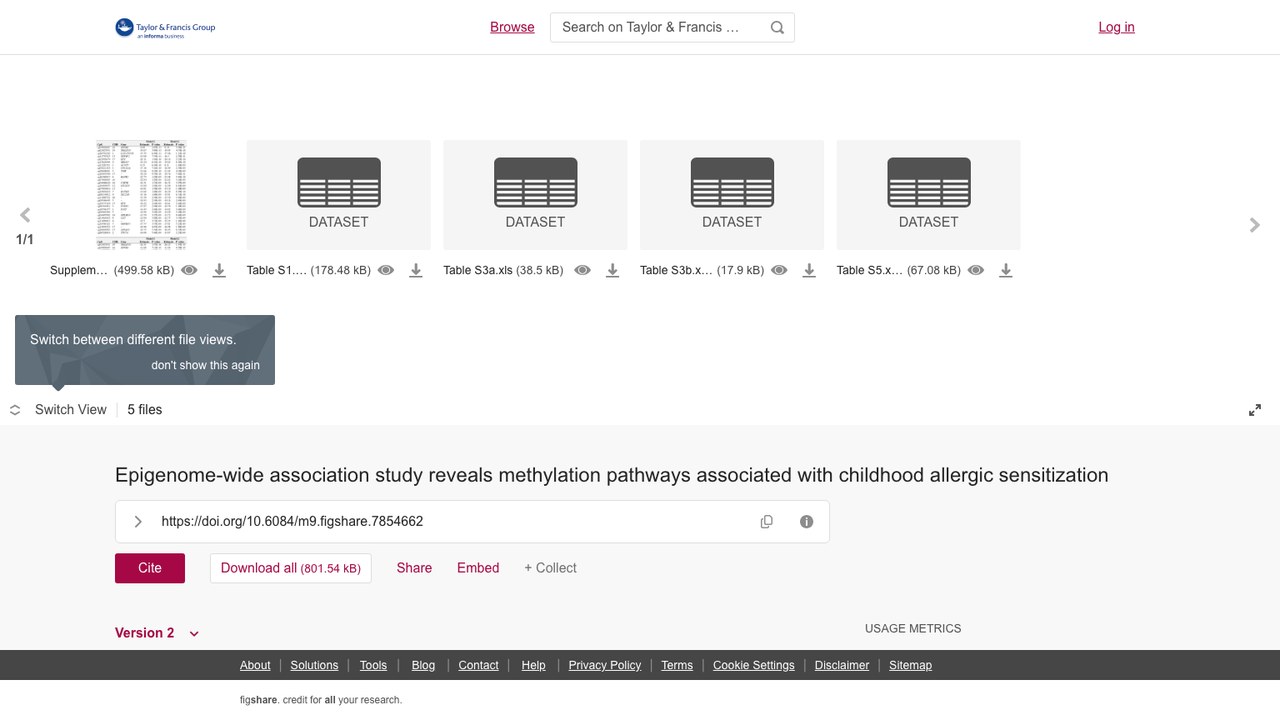Open the Version 2 dropdown
The height and width of the screenshot is (720, 1280).
coord(157,633)
